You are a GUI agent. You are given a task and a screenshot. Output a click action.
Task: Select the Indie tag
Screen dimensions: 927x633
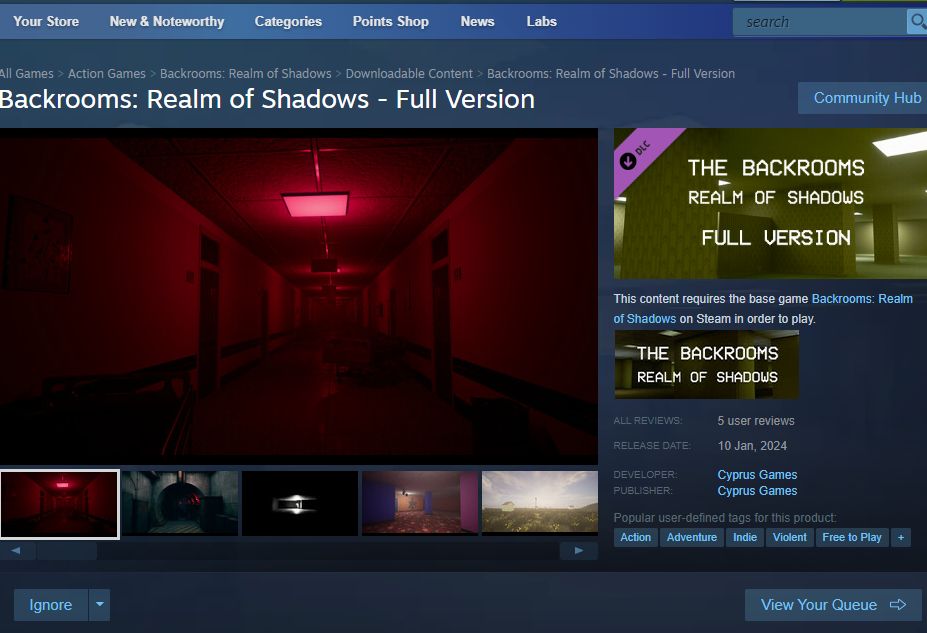[x=745, y=537]
